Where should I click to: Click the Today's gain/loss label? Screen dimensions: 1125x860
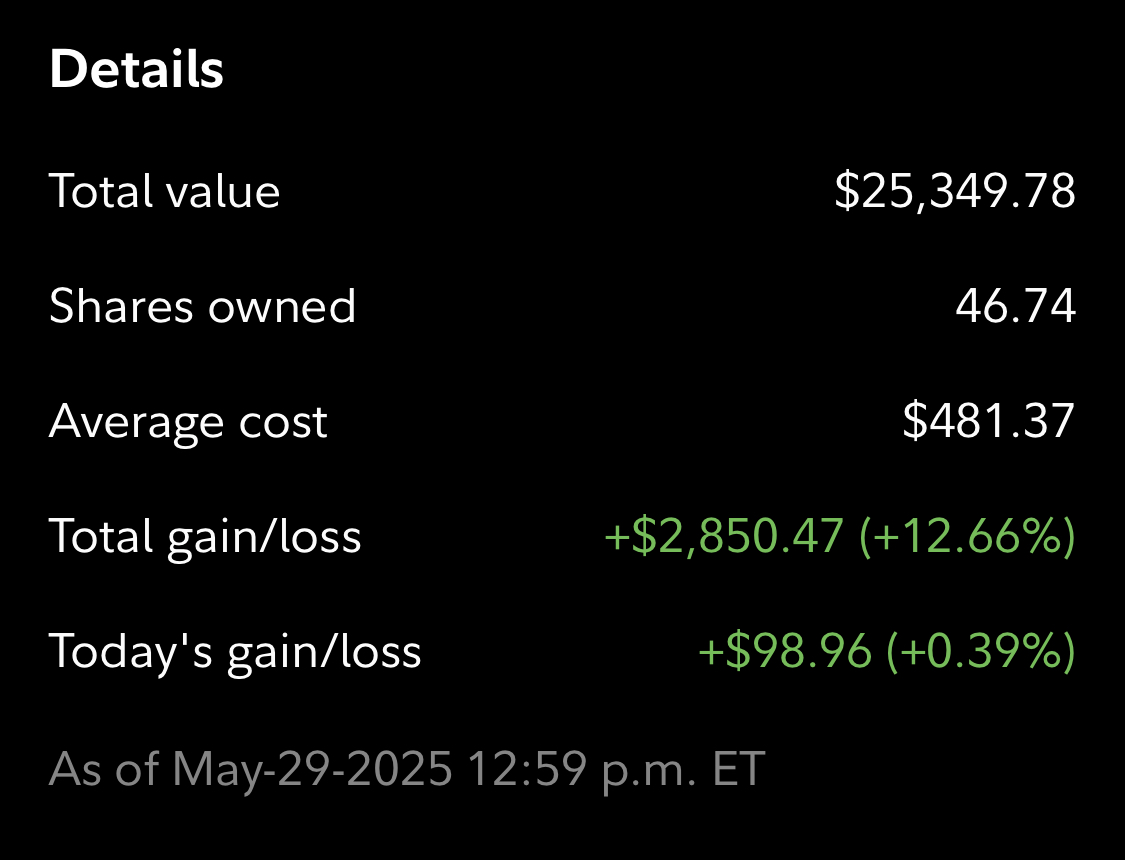point(235,651)
